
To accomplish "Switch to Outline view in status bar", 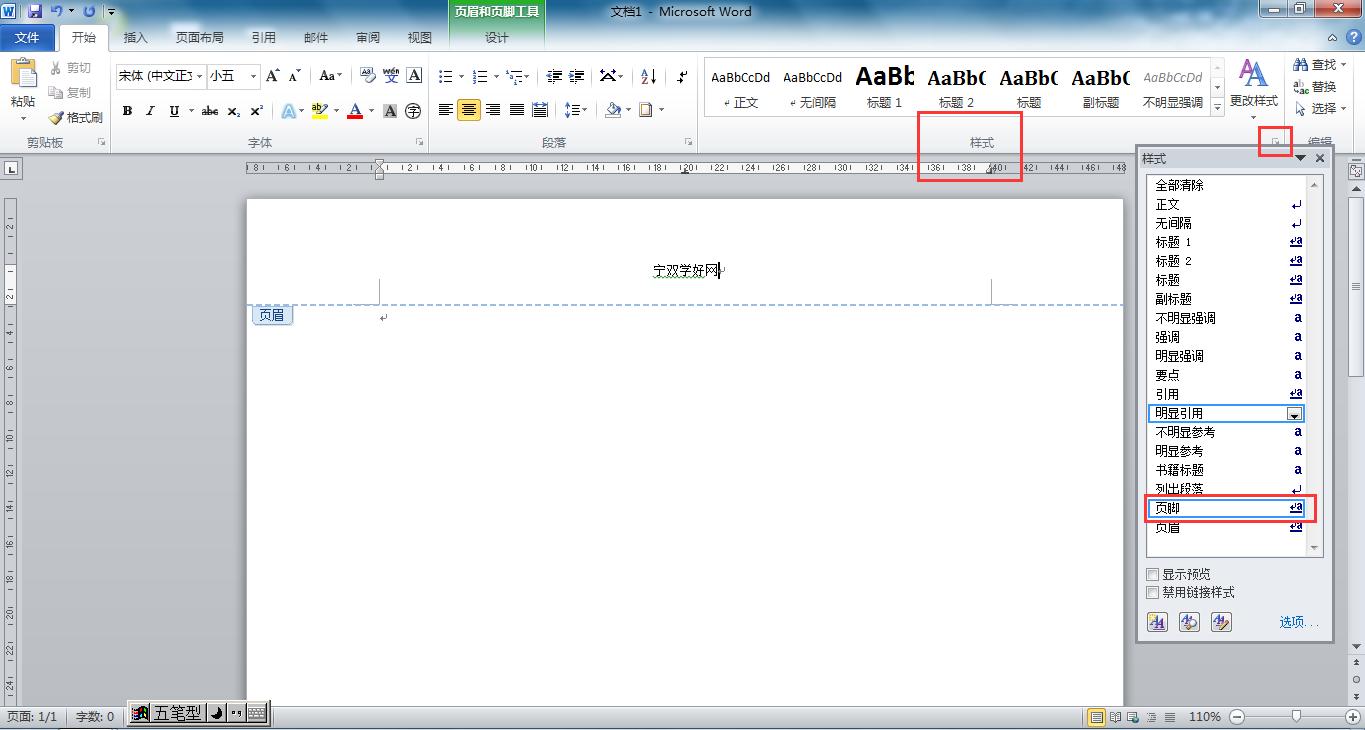I will tap(1150, 716).
